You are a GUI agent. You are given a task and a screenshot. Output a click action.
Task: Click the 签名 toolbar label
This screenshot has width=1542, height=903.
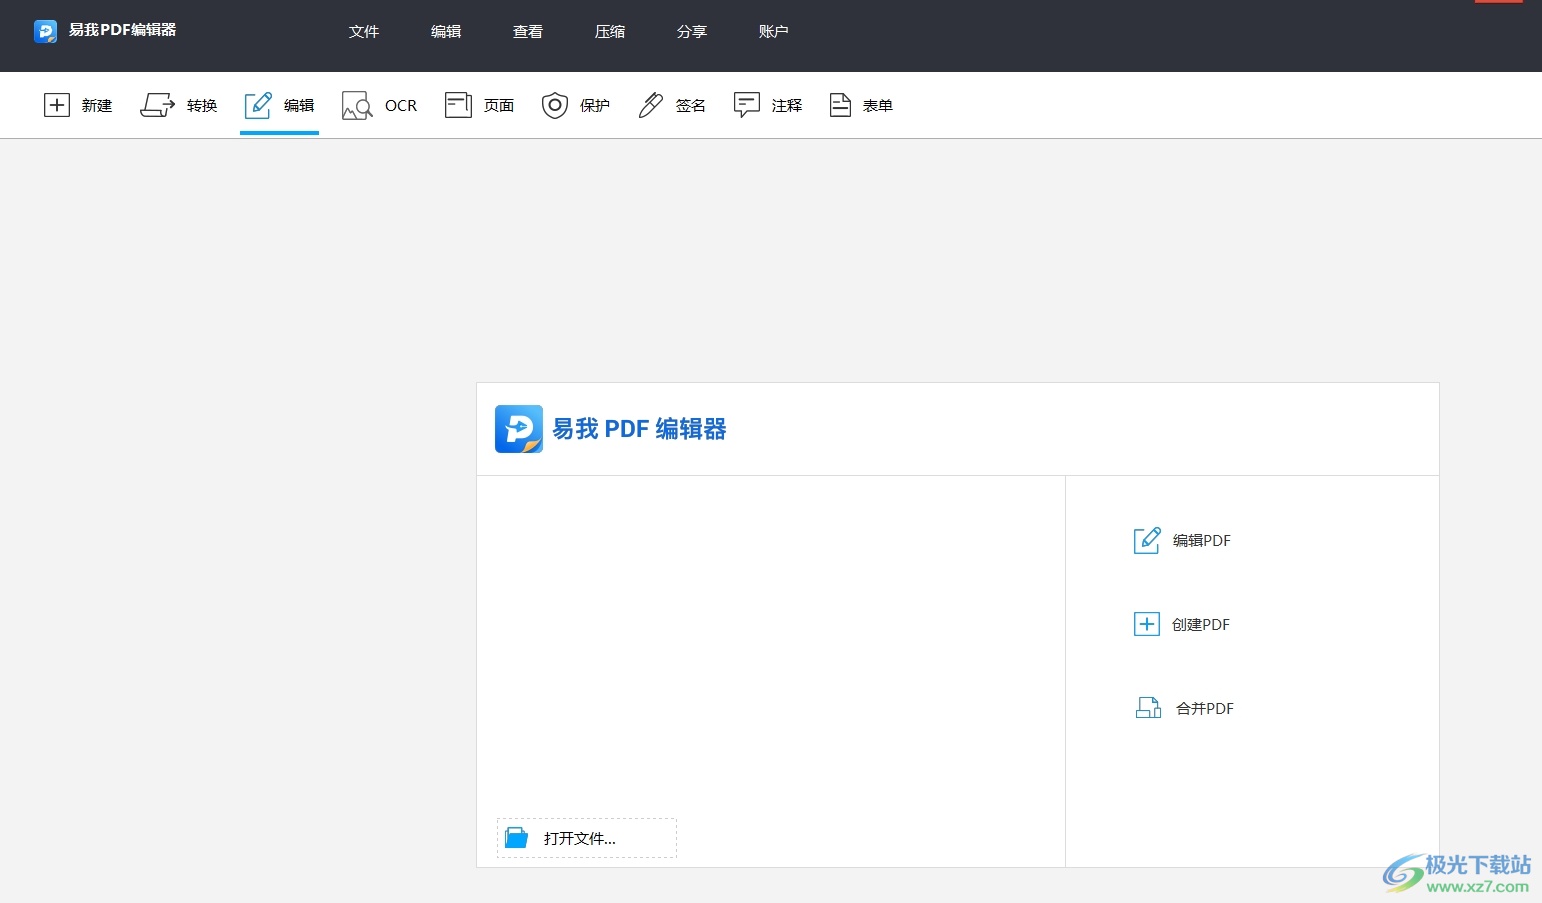[x=691, y=105]
